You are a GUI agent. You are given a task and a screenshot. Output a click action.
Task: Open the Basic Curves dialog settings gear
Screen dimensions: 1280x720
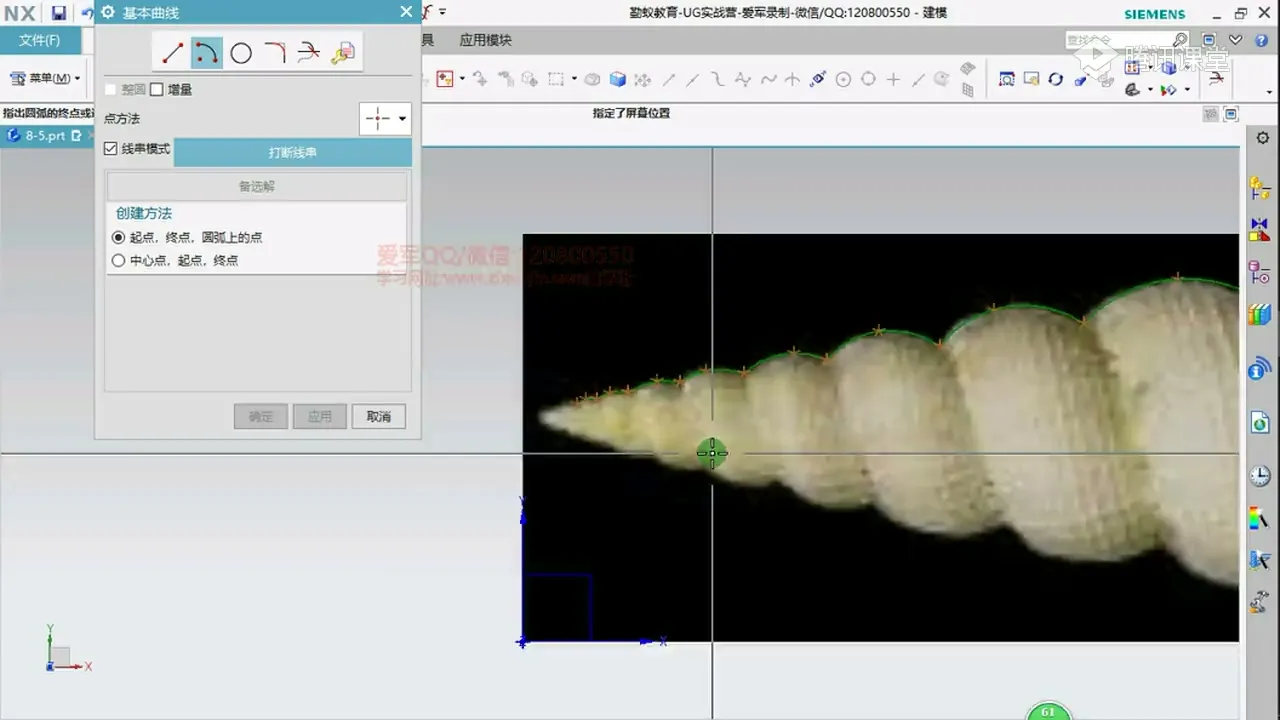click(x=109, y=13)
